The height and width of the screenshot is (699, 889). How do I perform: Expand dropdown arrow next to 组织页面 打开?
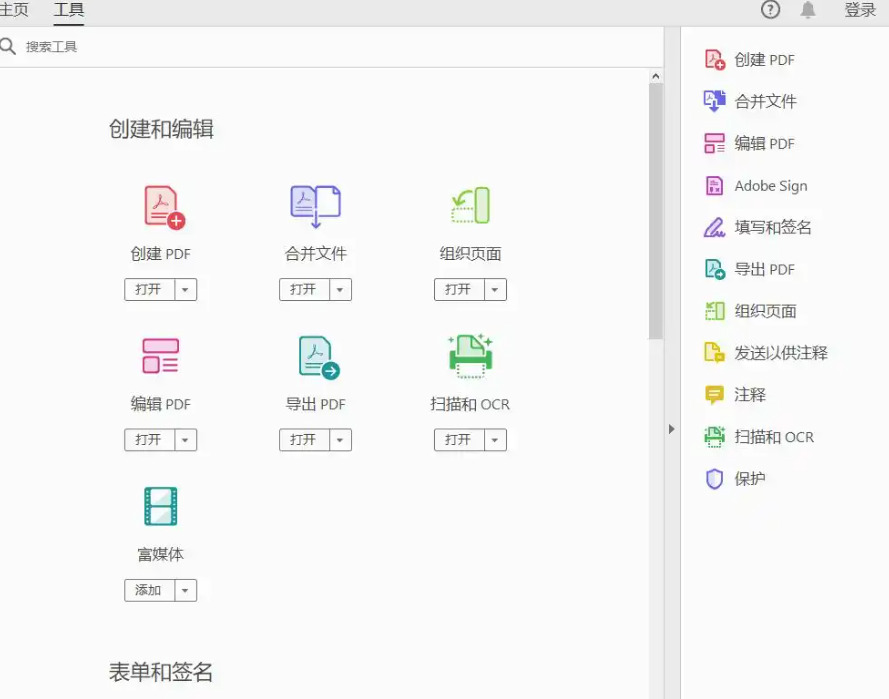coord(495,290)
